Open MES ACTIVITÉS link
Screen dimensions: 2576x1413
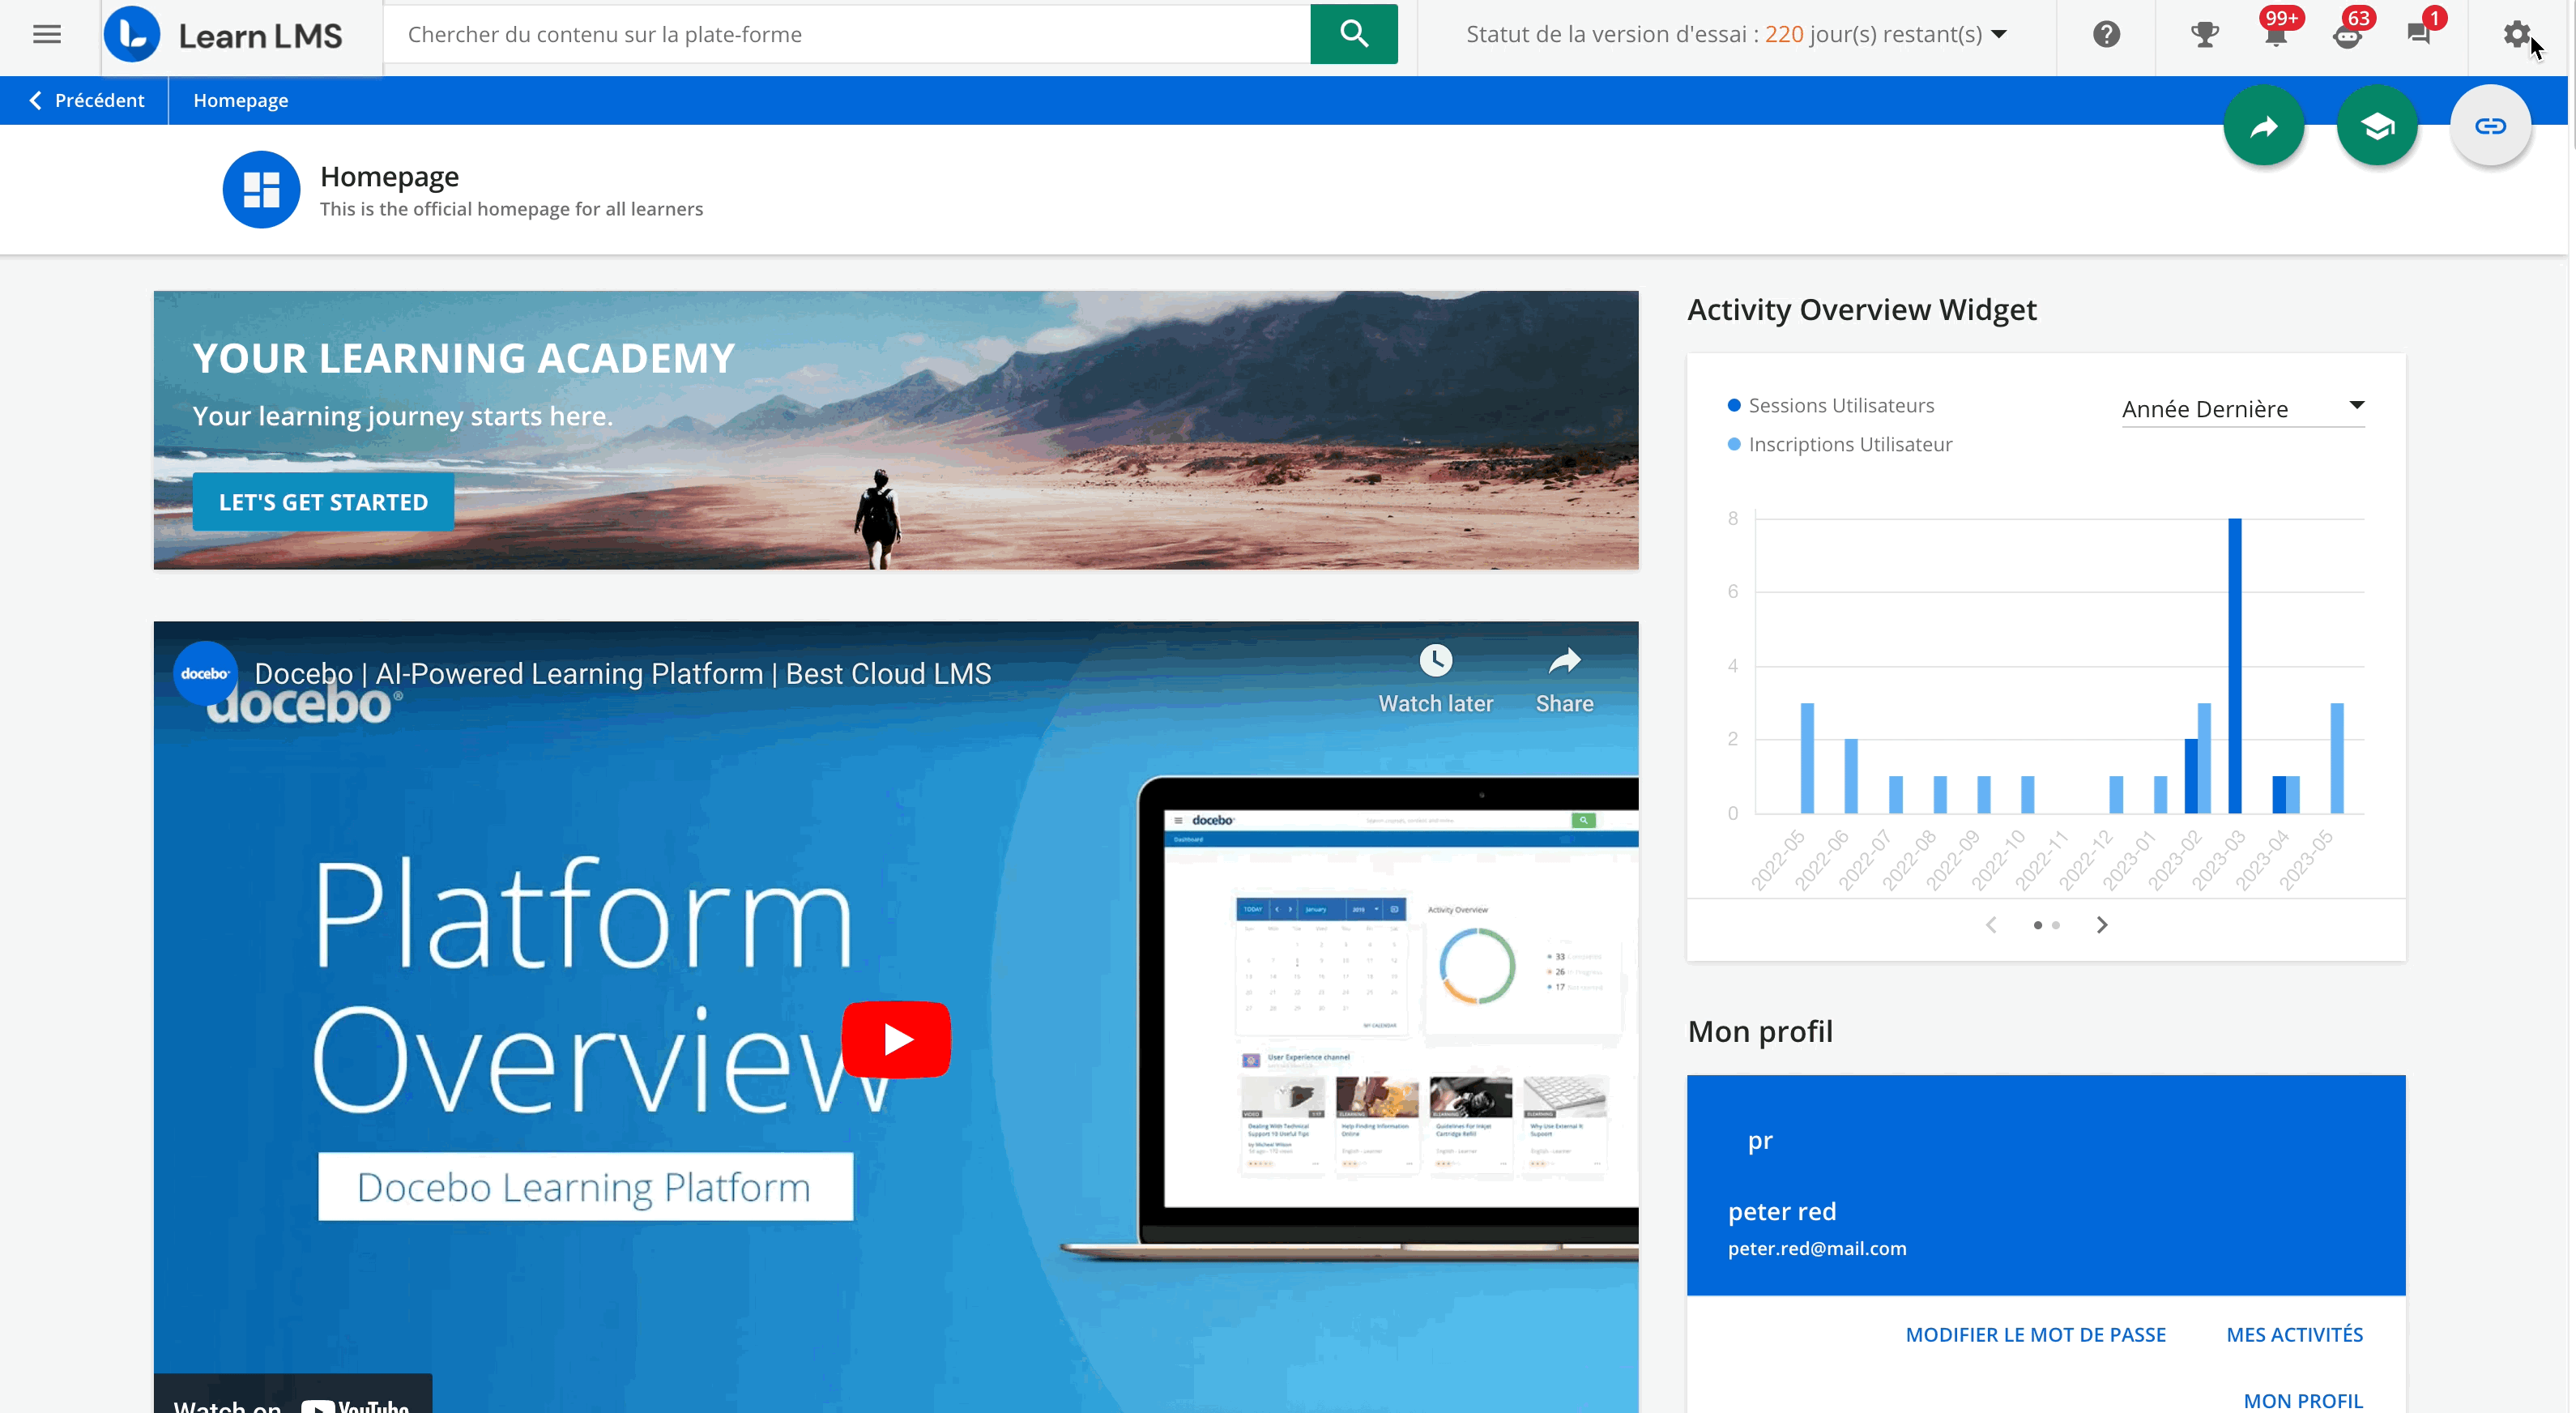point(2294,1334)
